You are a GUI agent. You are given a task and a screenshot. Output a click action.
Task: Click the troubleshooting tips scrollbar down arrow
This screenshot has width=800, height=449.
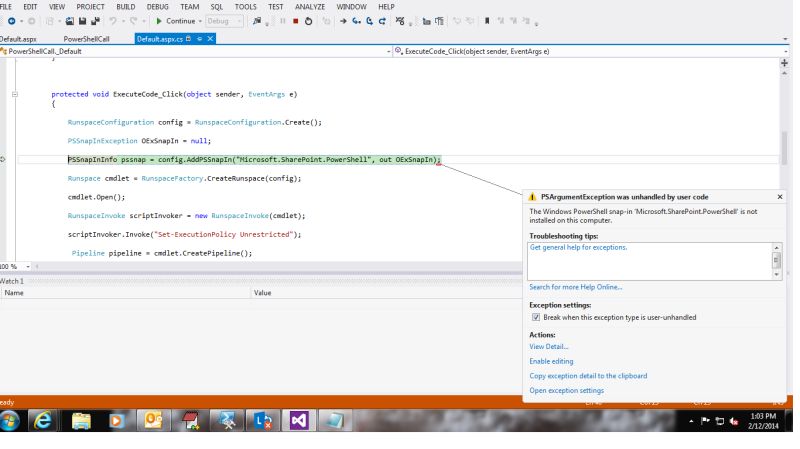click(x=777, y=275)
